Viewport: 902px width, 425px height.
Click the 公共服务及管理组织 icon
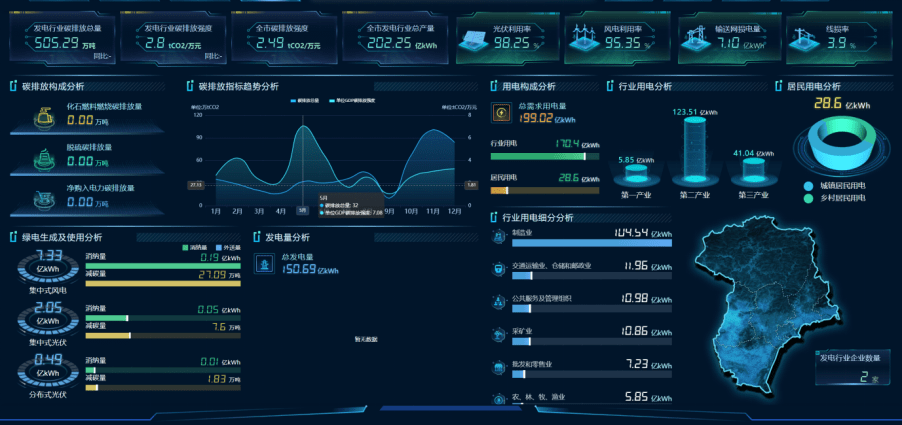(500, 300)
